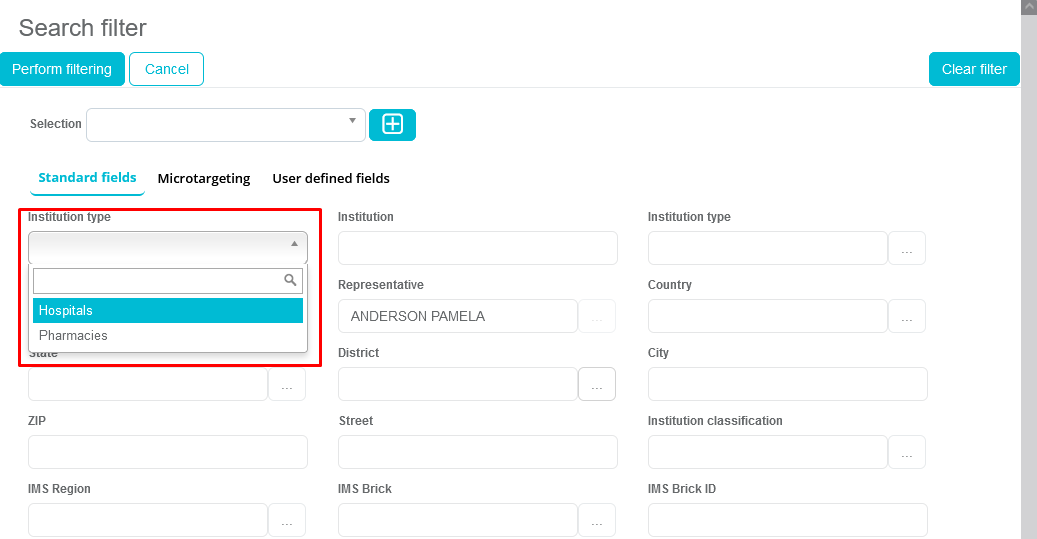The width and height of the screenshot is (1037, 539).
Task: Open the Country lookup ellipsis button
Action: coord(906,316)
